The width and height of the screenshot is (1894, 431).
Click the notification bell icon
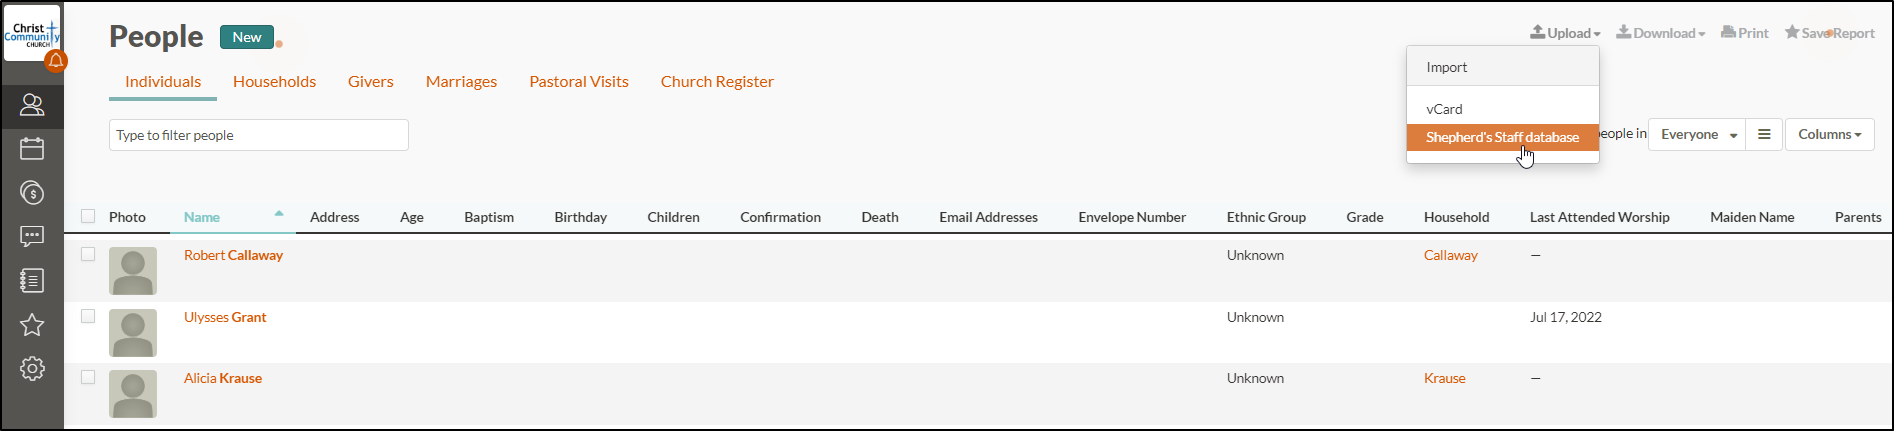click(x=56, y=61)
